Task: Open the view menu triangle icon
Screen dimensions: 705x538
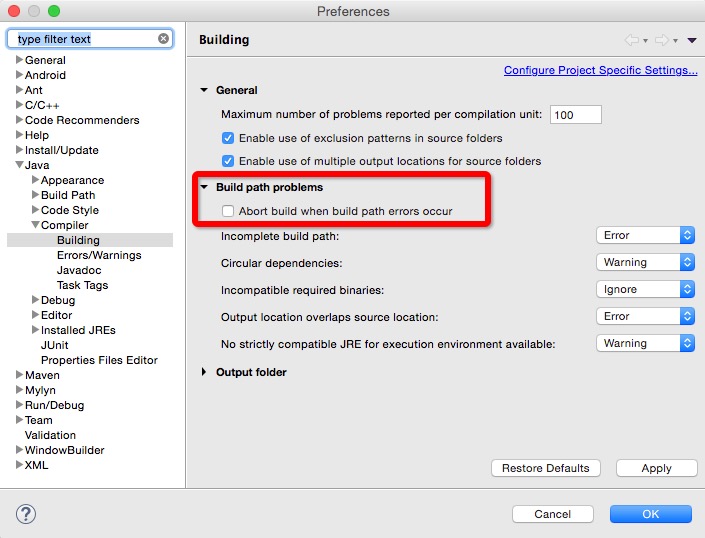Action: tap(692, 40)
